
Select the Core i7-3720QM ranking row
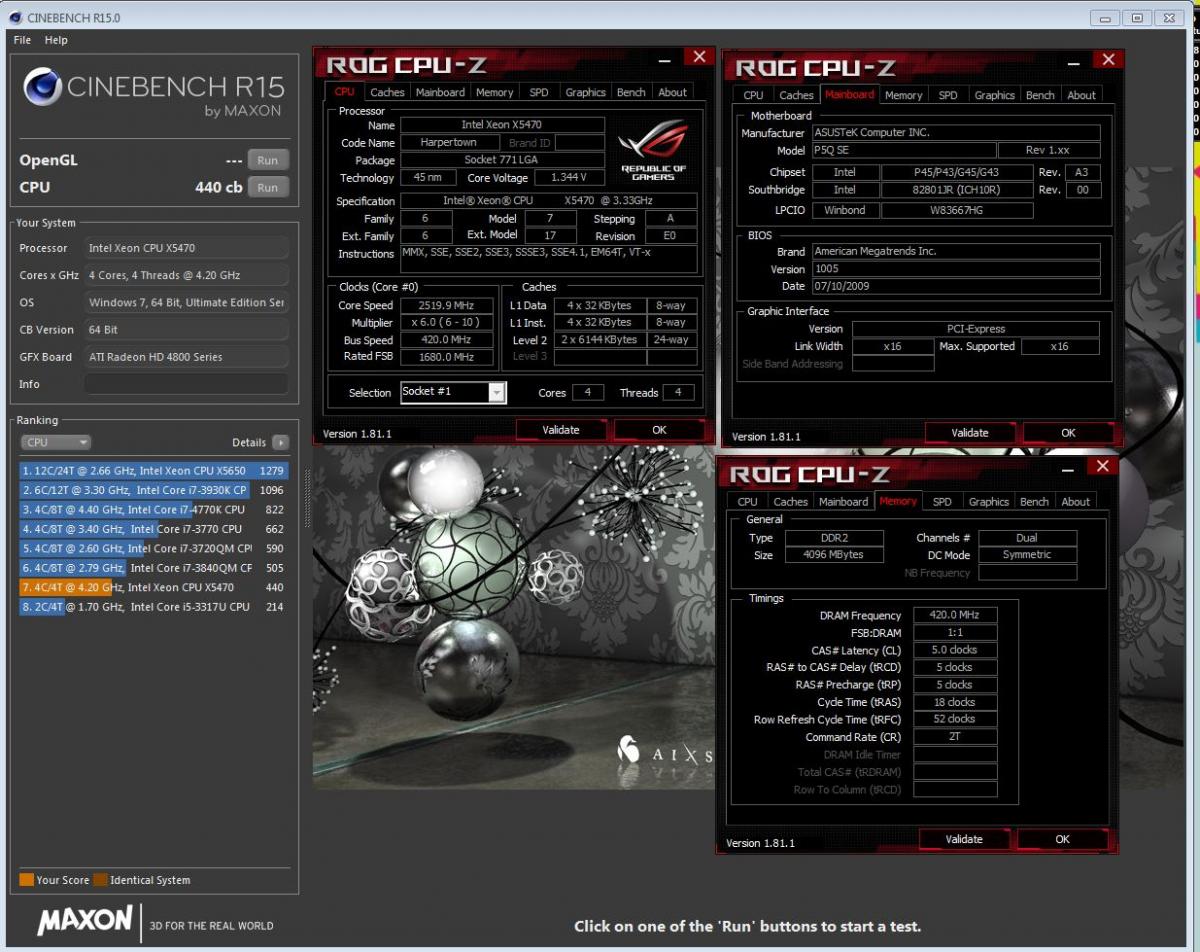[x=153, y=548]
